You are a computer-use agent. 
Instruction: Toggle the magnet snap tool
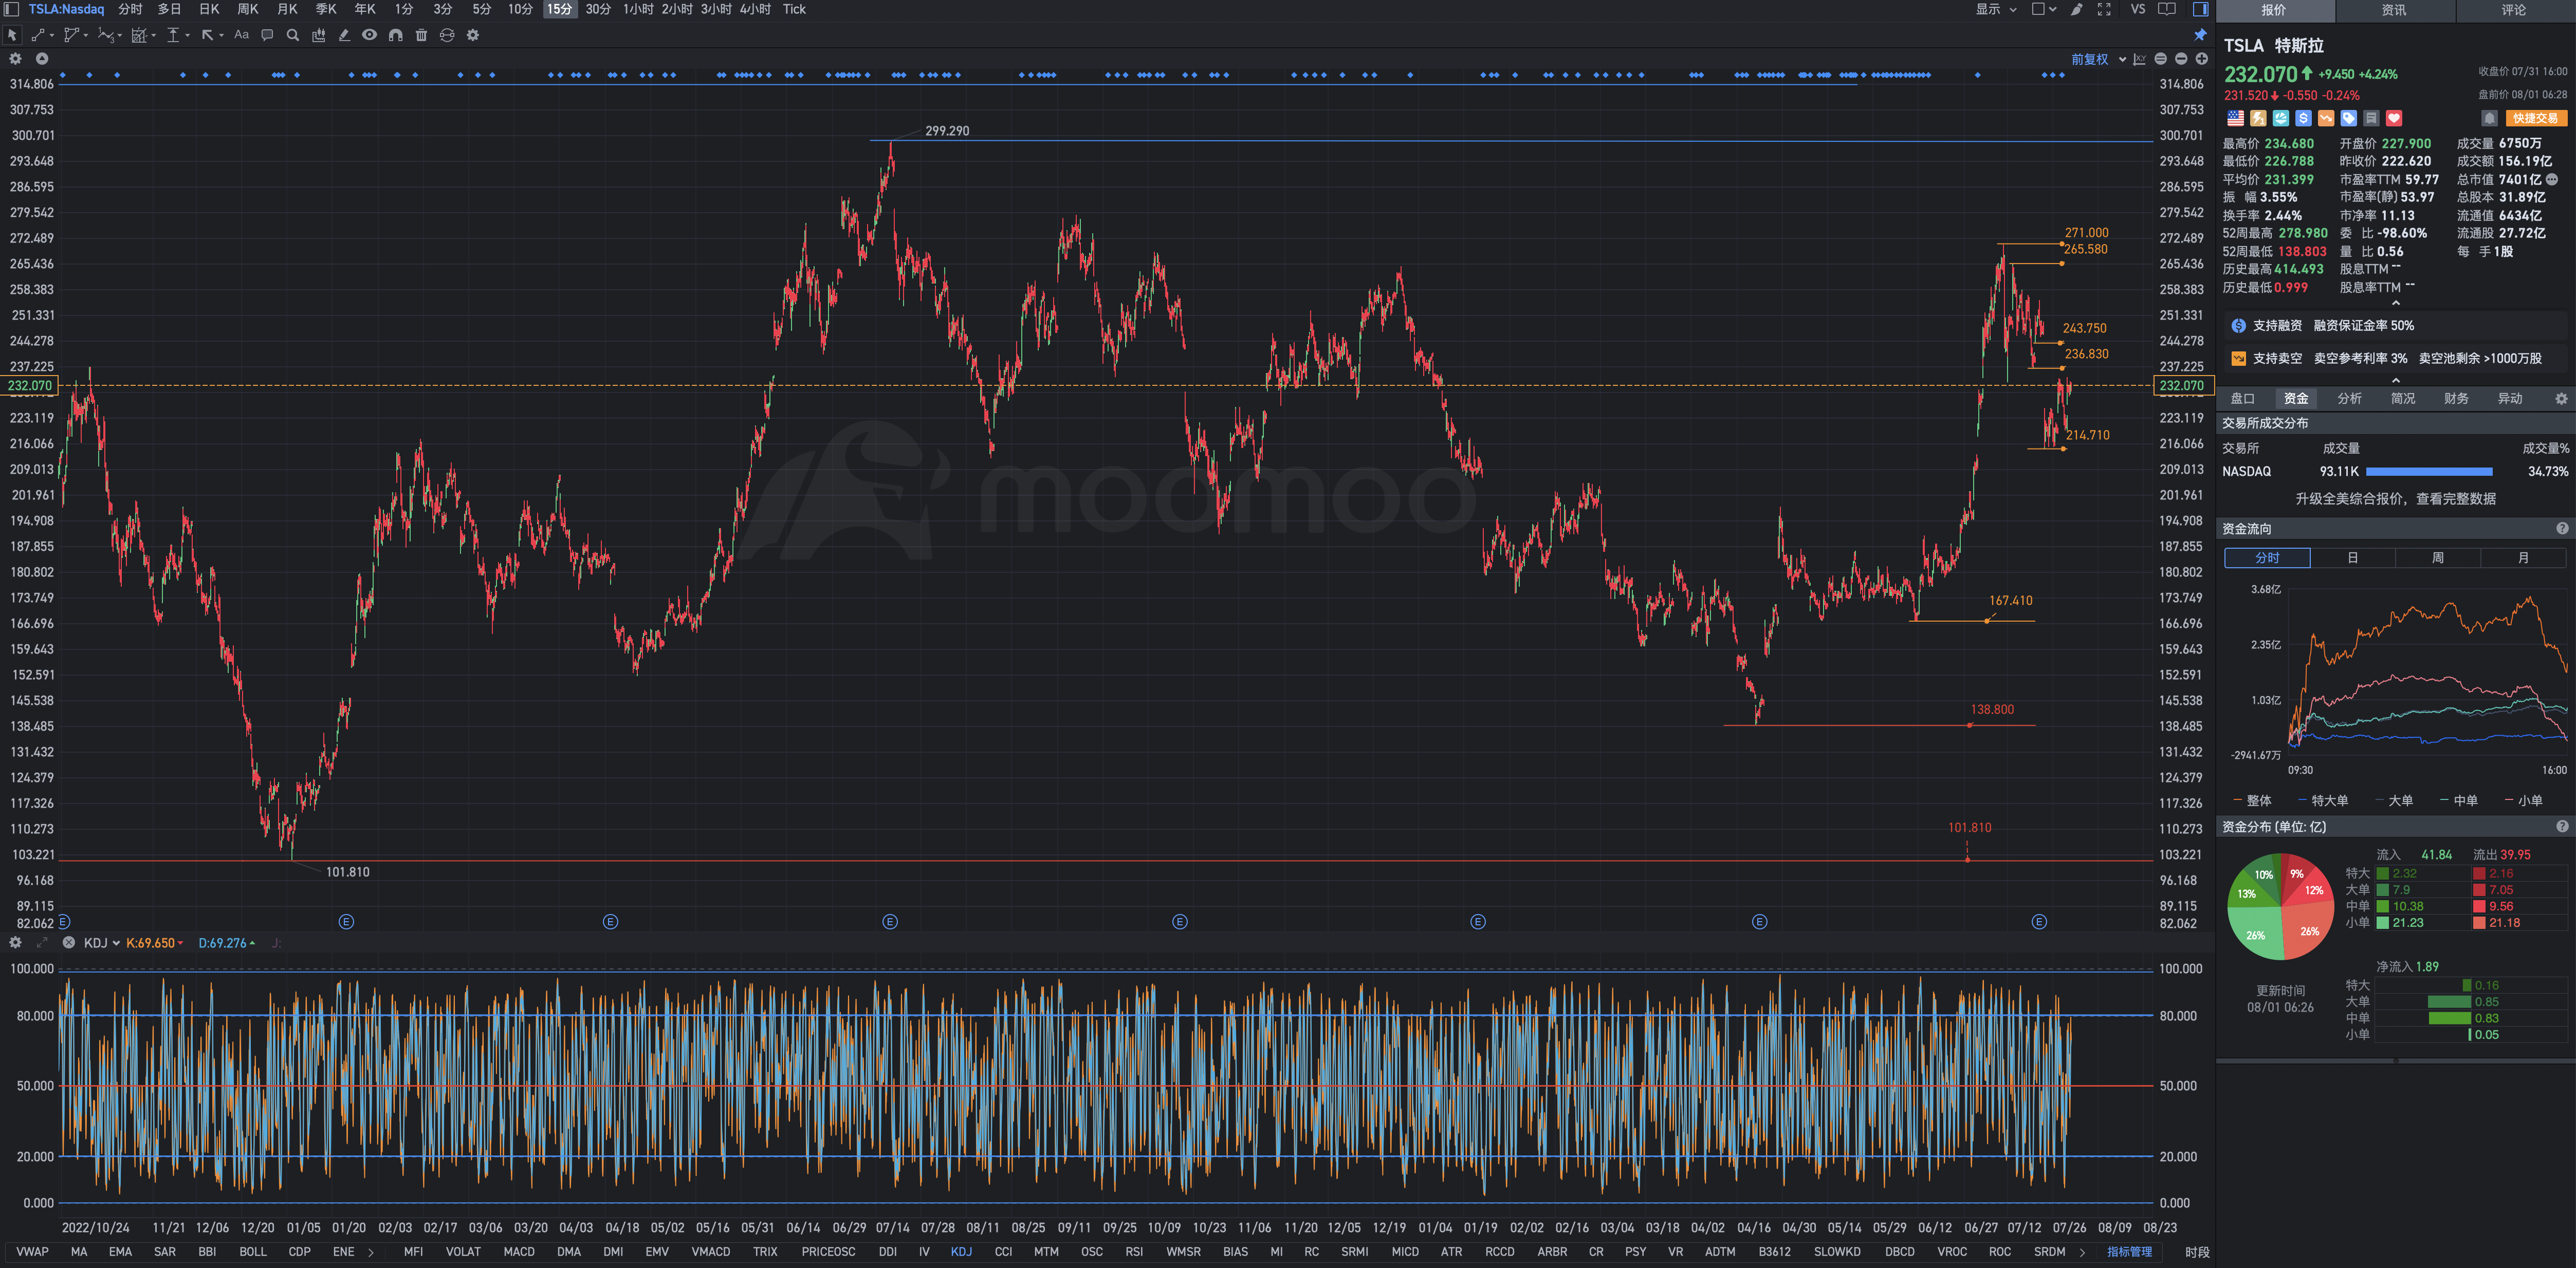click(396, 35)
